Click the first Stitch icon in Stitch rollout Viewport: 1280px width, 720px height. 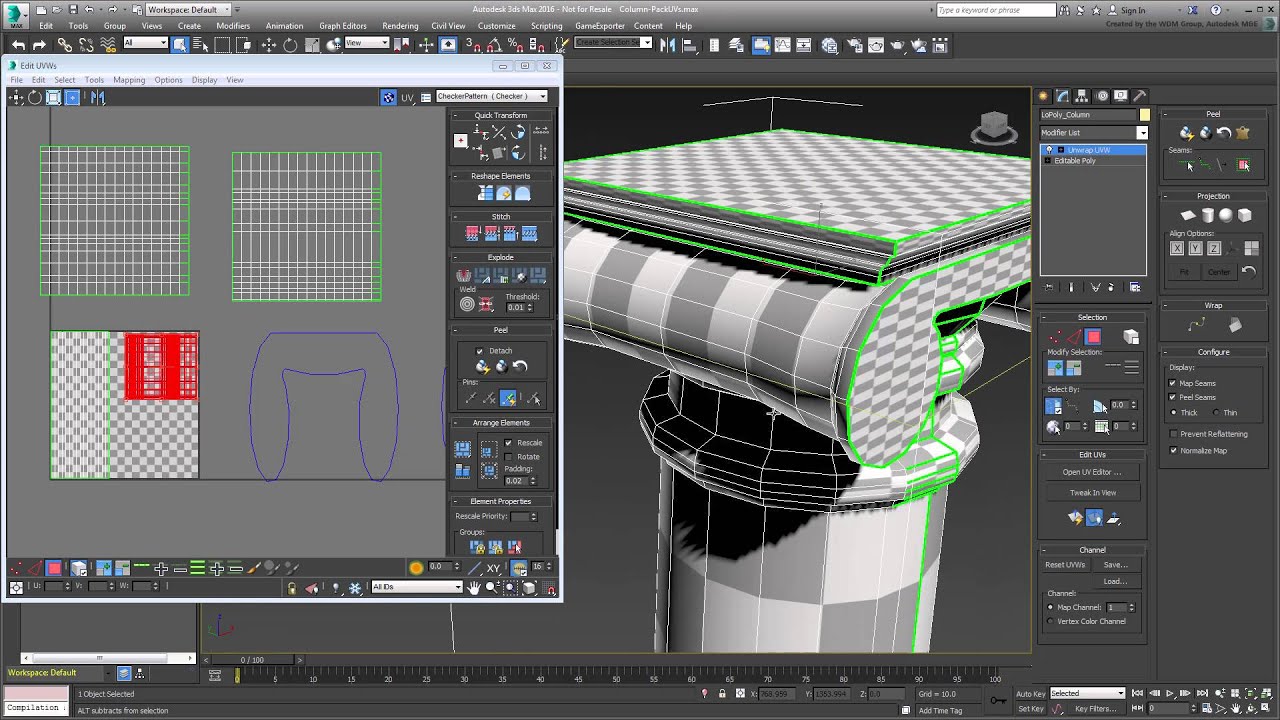click(473, 234)
